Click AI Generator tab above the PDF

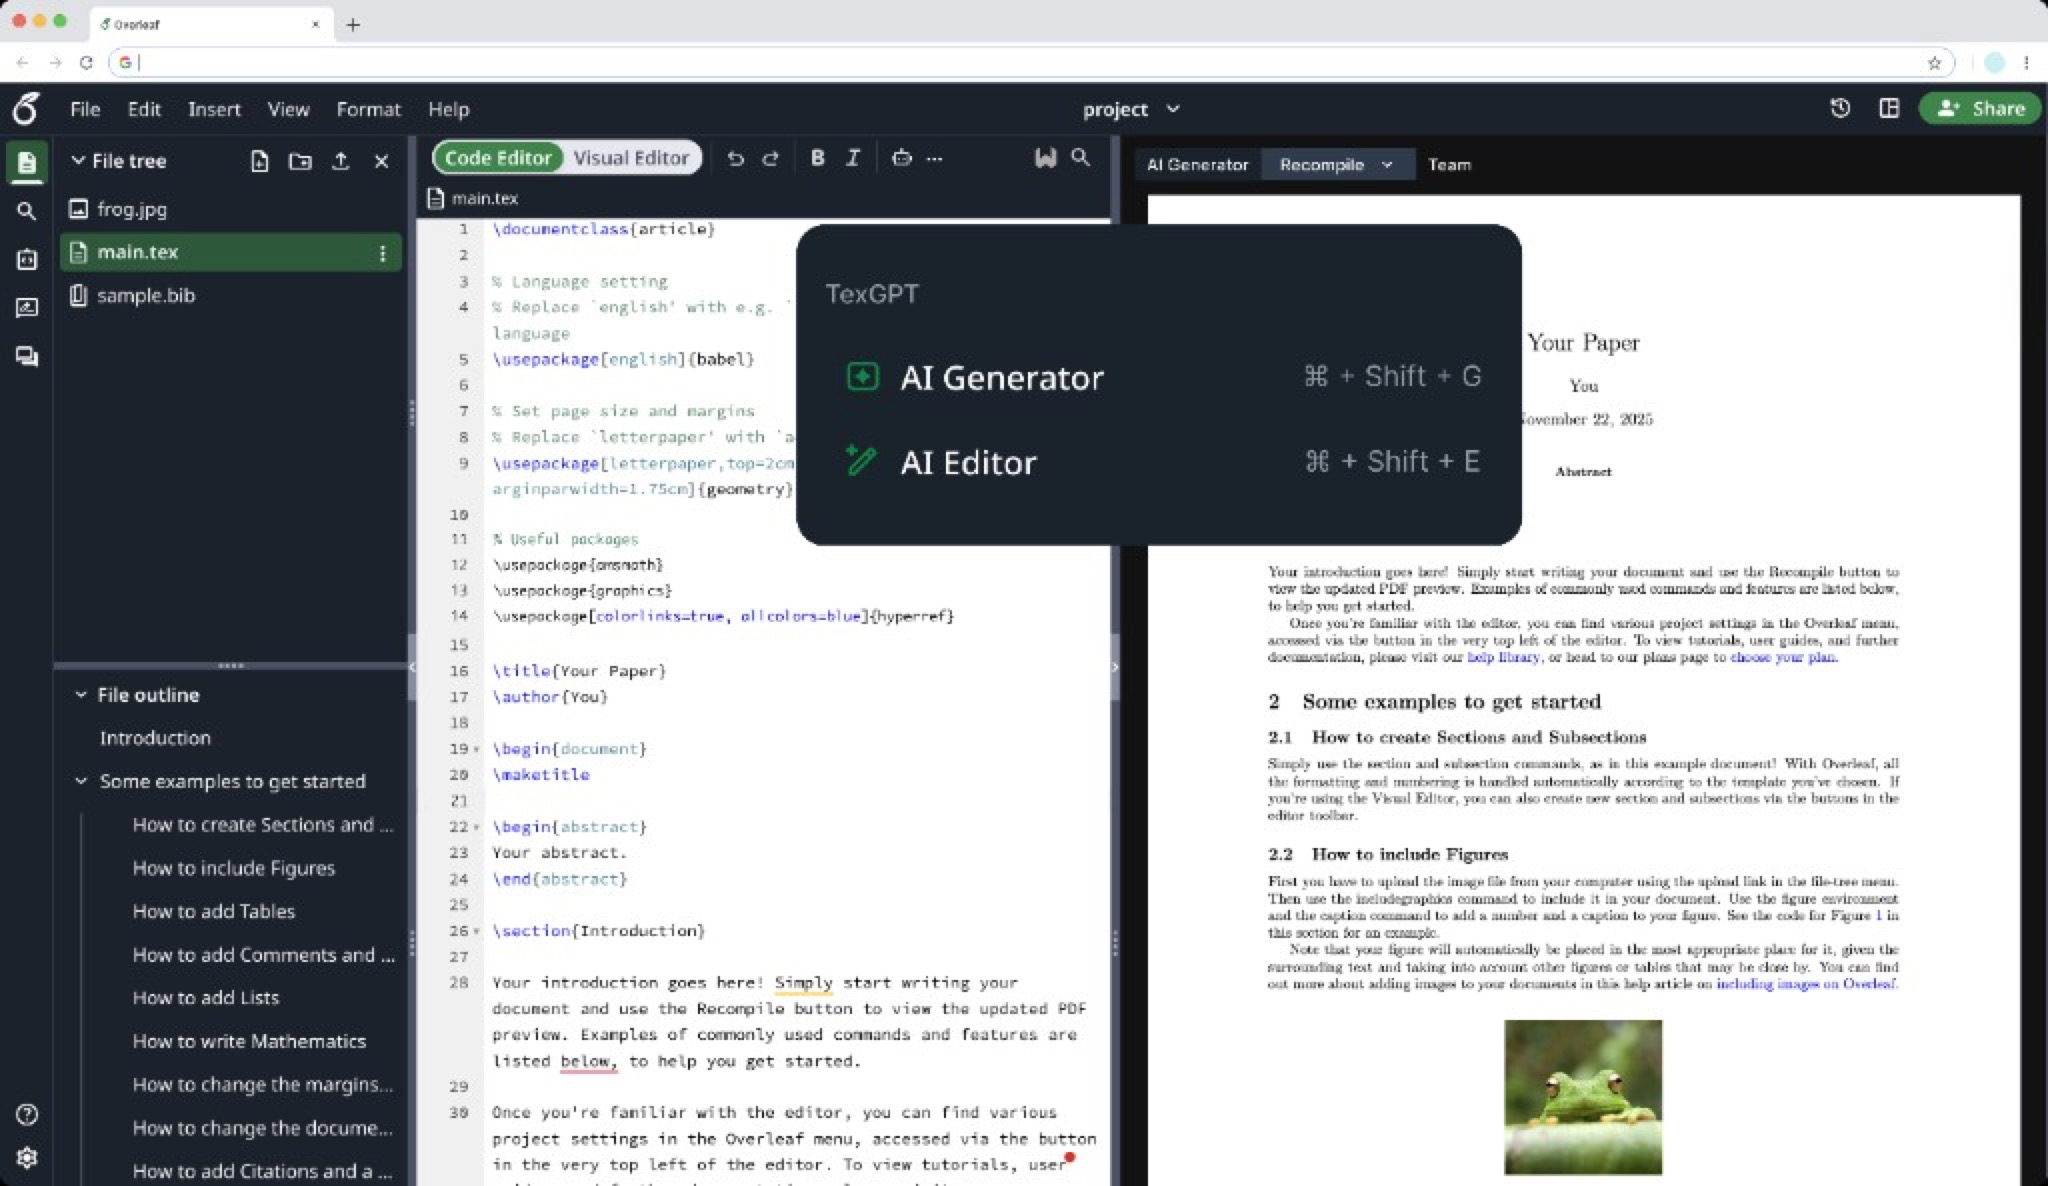click(x=1197, y=164)
